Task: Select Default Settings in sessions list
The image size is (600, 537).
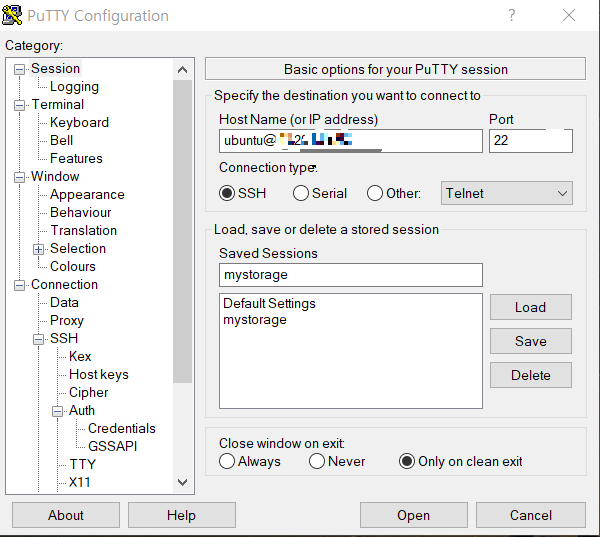Action: click(269, 304)
